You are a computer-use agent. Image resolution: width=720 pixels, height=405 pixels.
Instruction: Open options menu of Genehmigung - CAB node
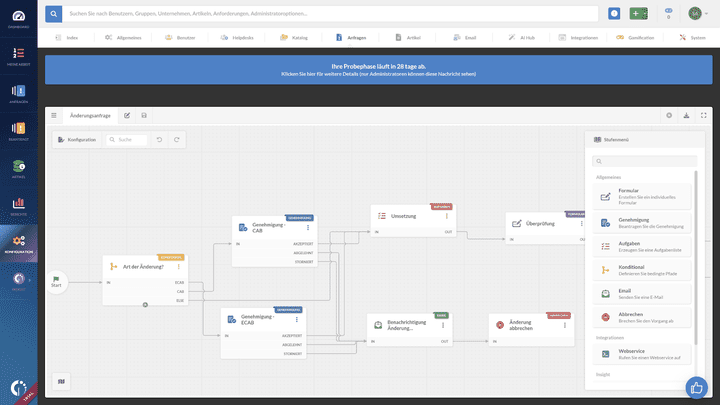click(308, 227)
